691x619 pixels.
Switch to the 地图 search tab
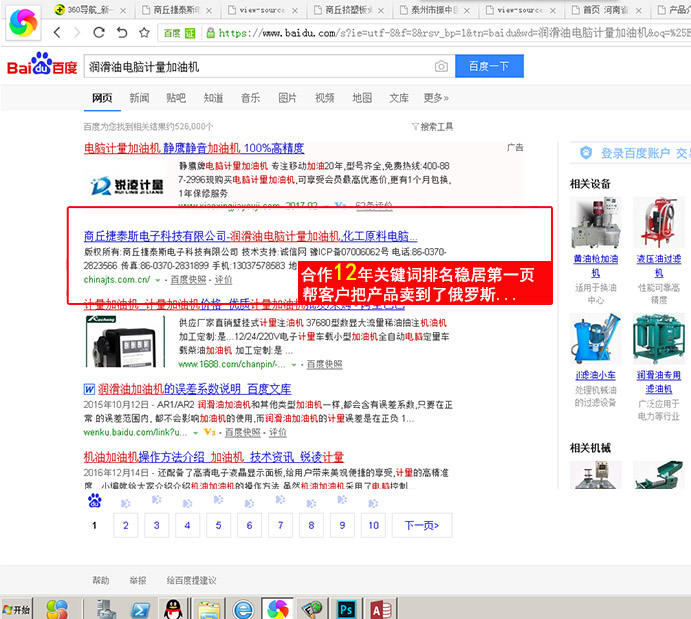[x=362, y=98]
